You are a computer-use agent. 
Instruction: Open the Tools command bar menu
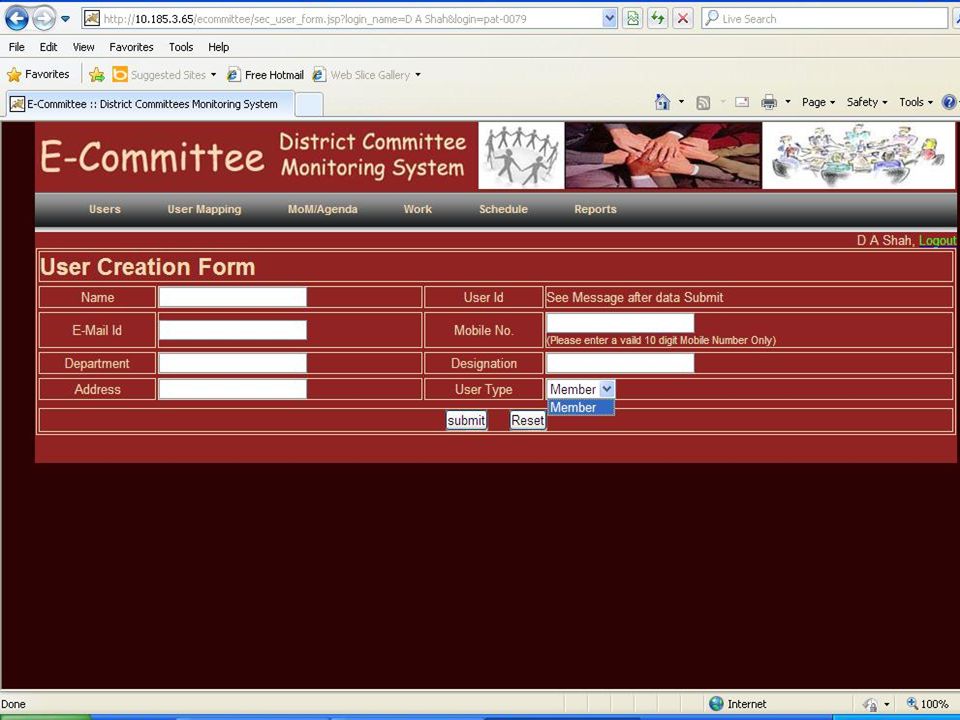[x=916, y=102]
